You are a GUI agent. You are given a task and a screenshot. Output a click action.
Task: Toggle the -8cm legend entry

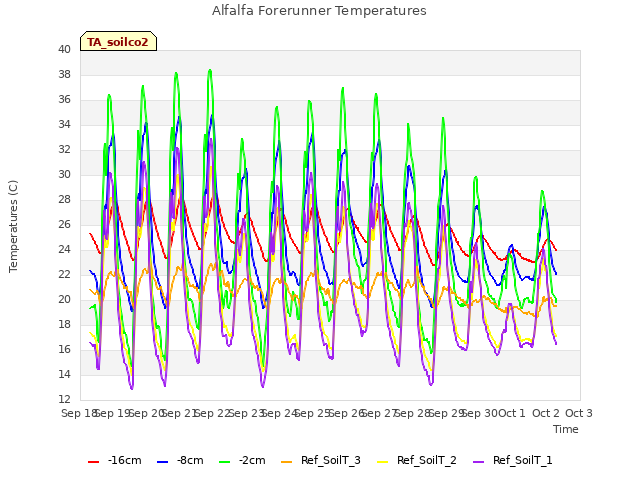[180, 460]
